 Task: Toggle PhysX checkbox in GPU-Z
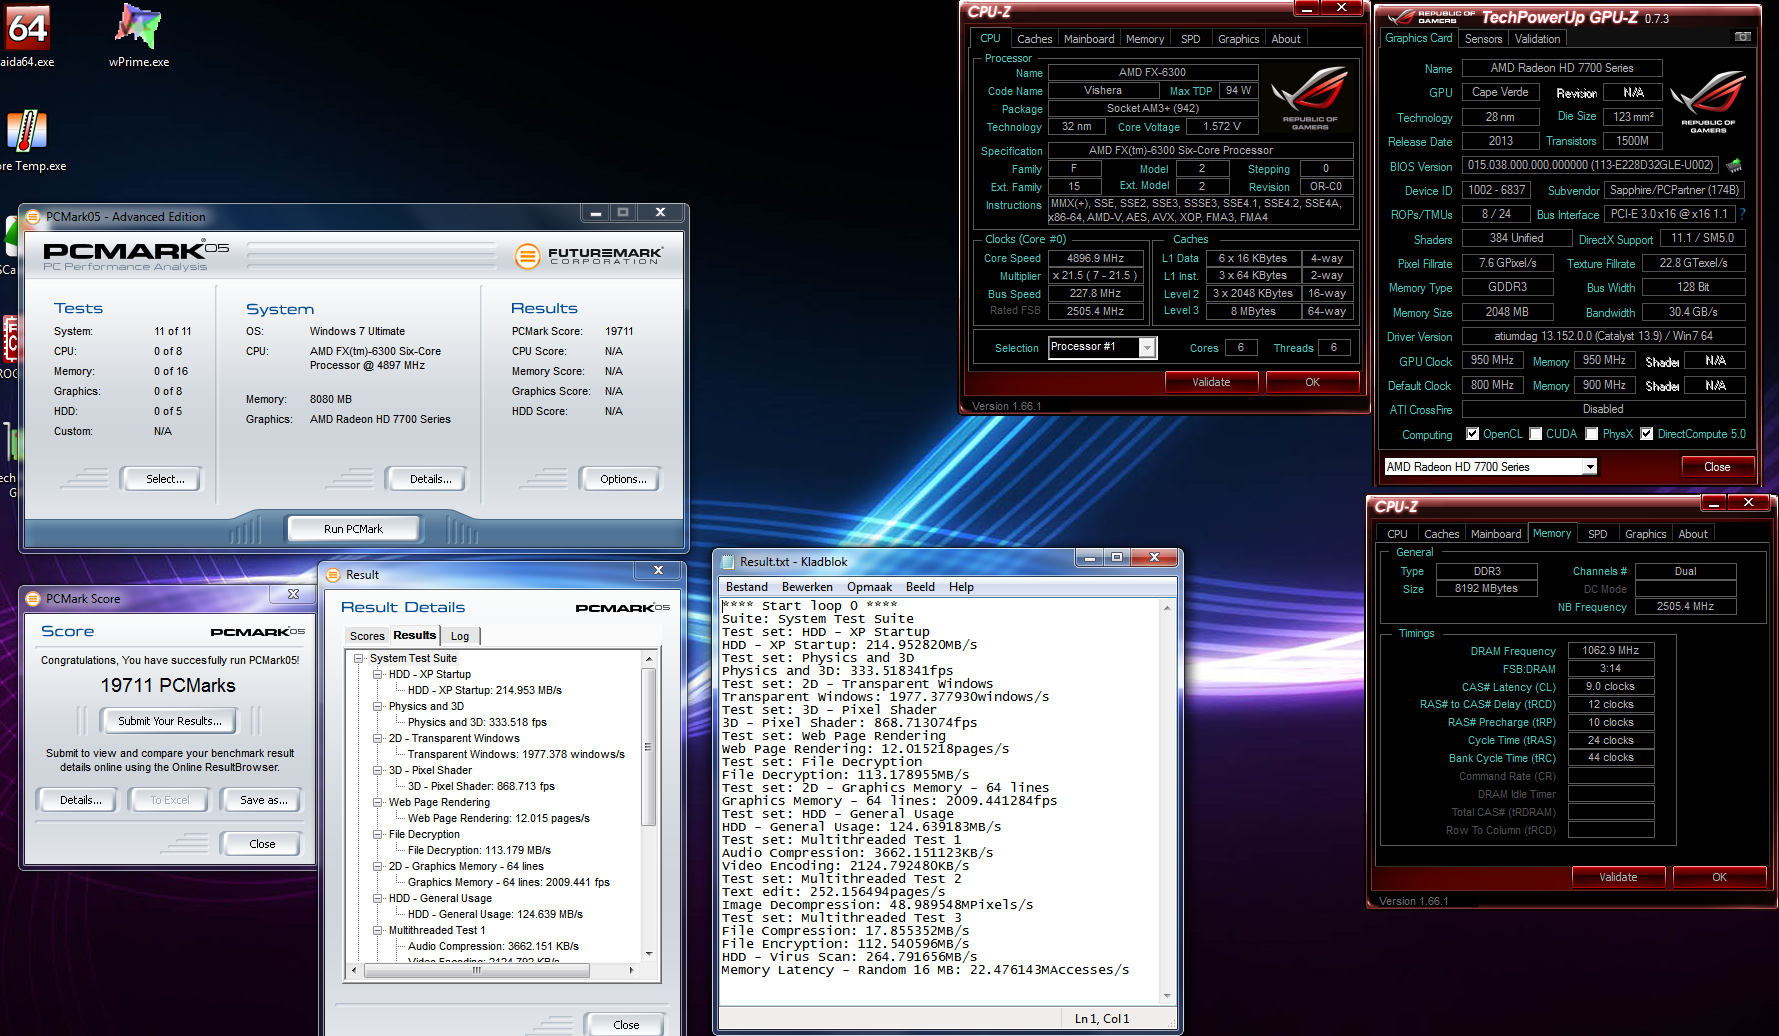(x=1592, y=434)
